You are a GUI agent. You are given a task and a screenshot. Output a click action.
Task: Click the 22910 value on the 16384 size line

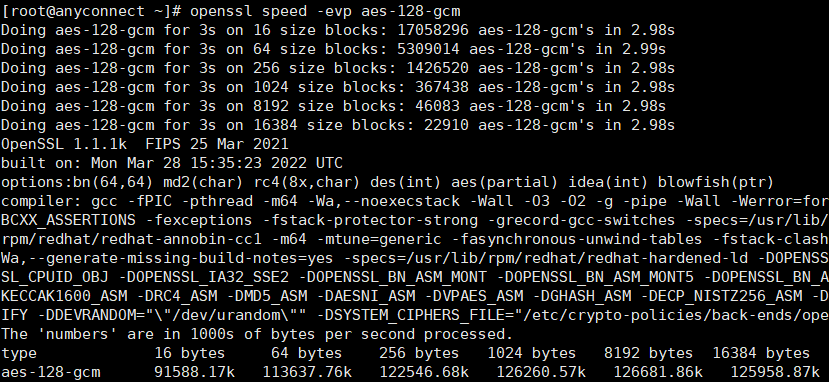click(x=446, y=125)
